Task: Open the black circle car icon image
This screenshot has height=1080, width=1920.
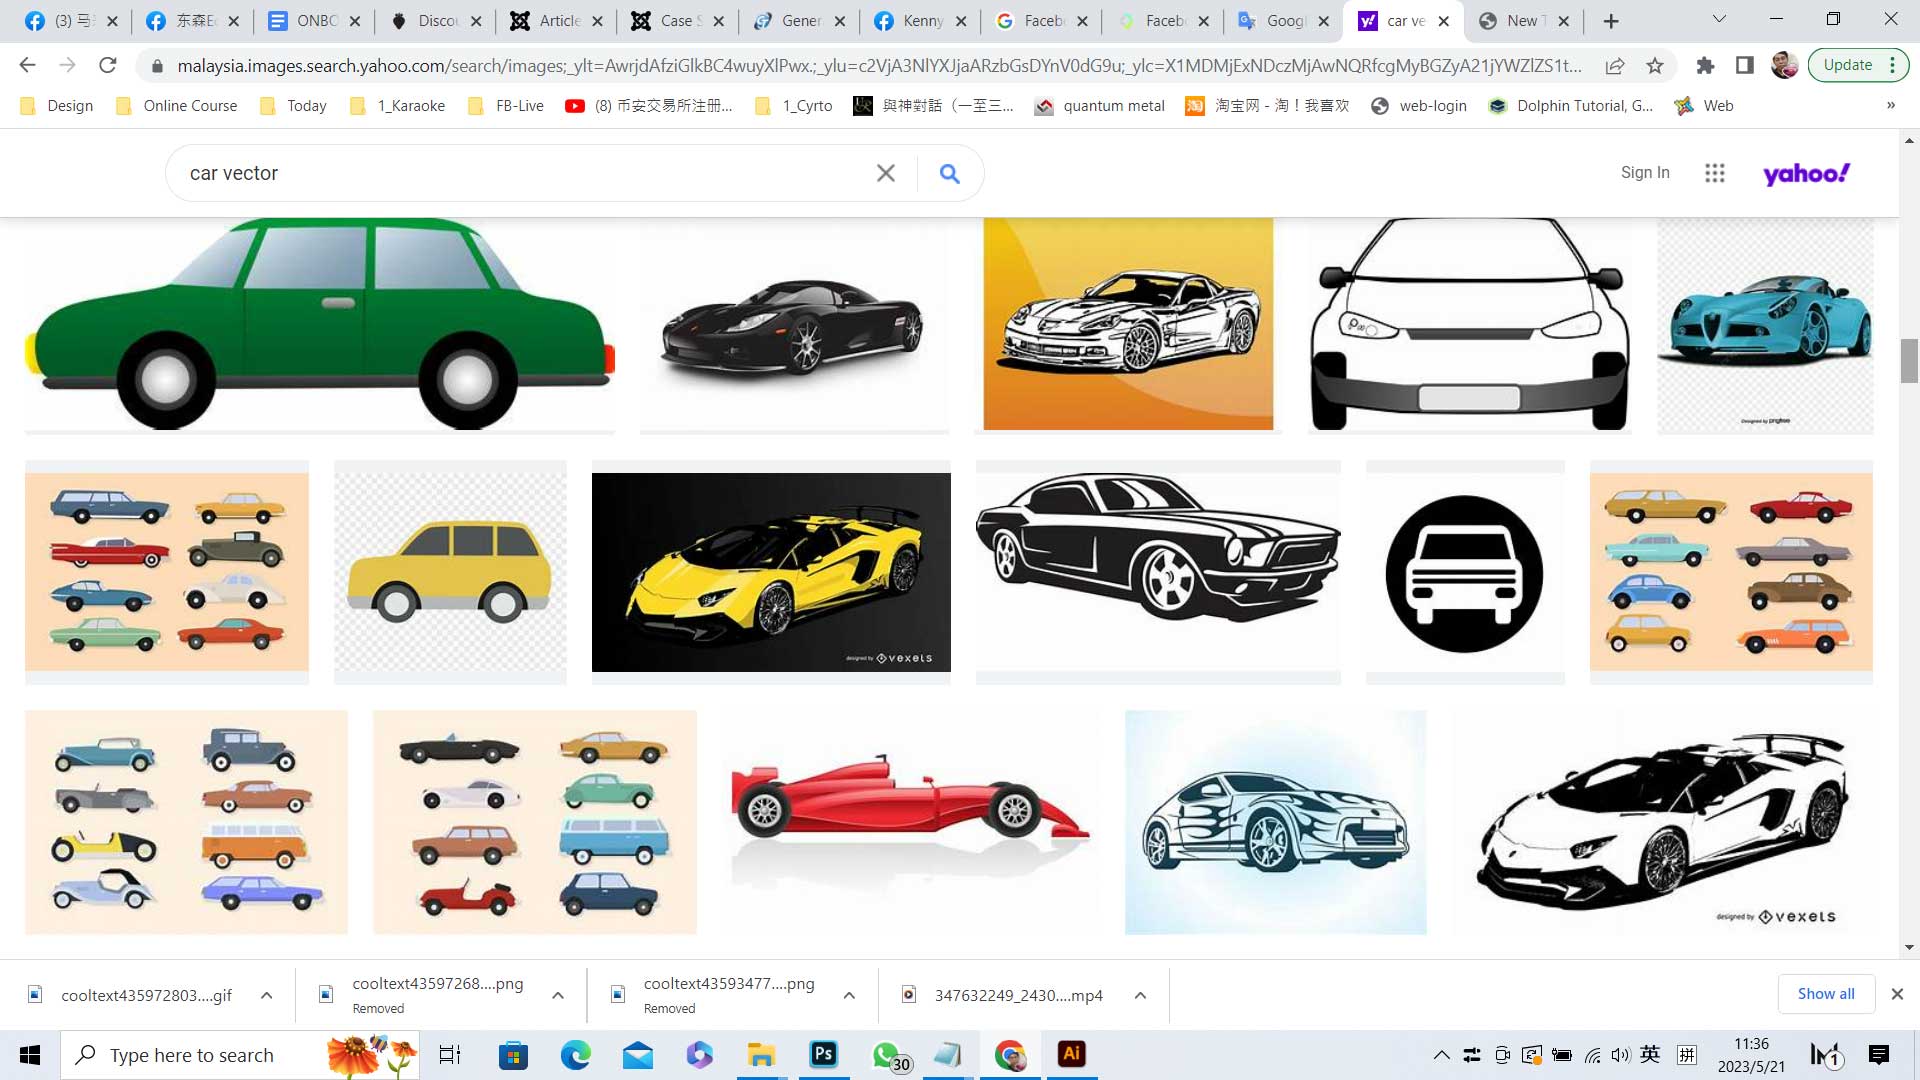Action: tap(1465, 573)
